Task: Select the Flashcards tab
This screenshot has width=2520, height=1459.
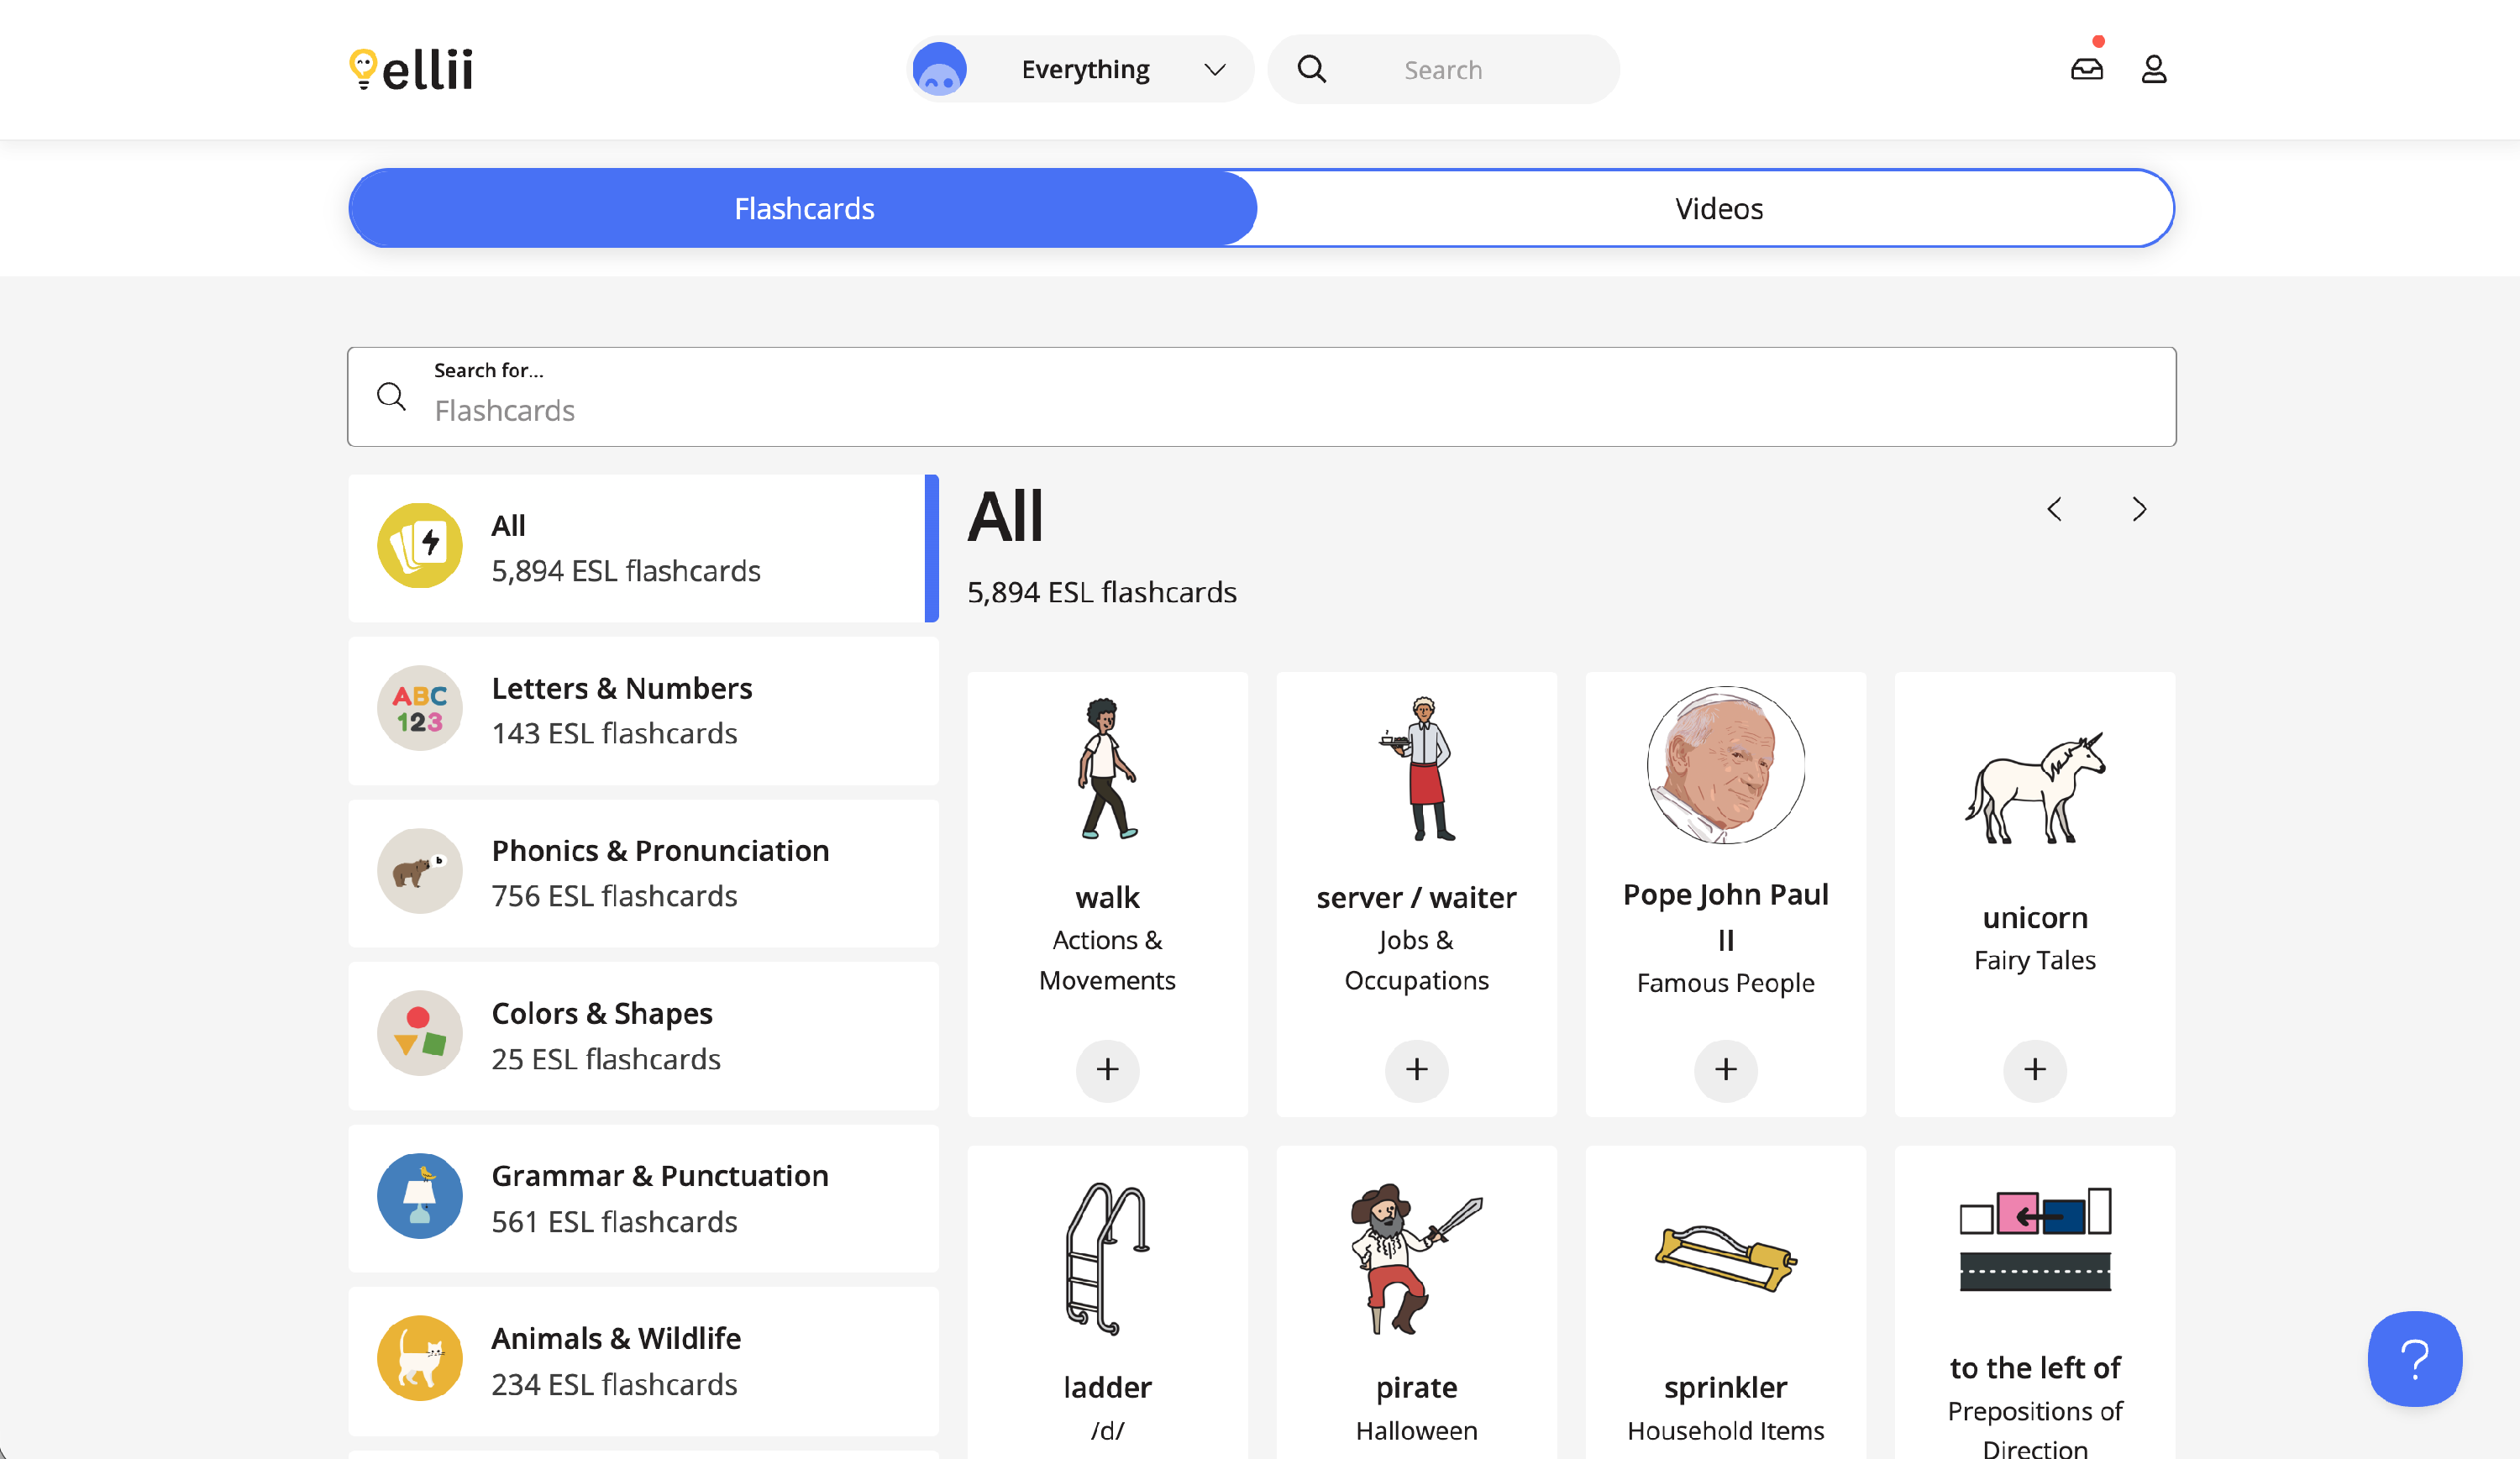Action: click(x=803, y=208)
